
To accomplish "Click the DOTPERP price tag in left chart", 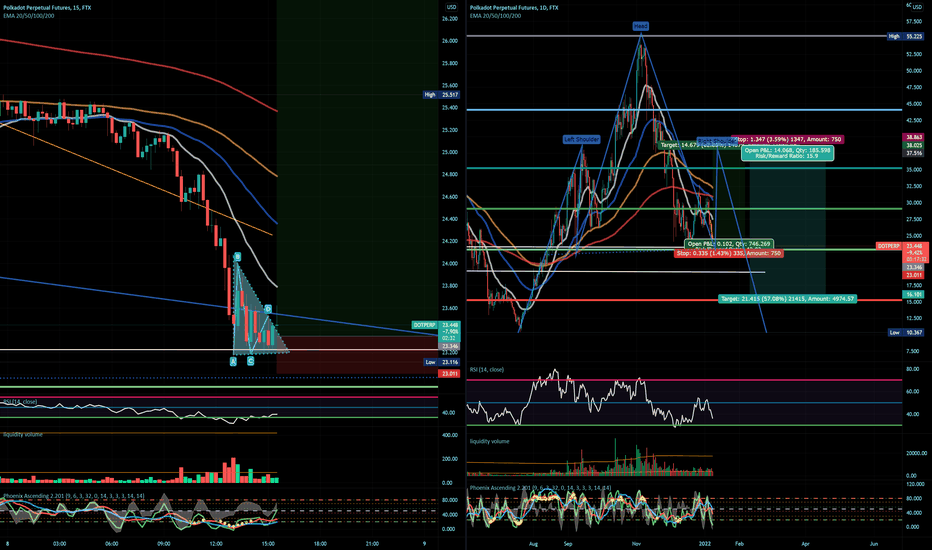I will pos(424,325).
